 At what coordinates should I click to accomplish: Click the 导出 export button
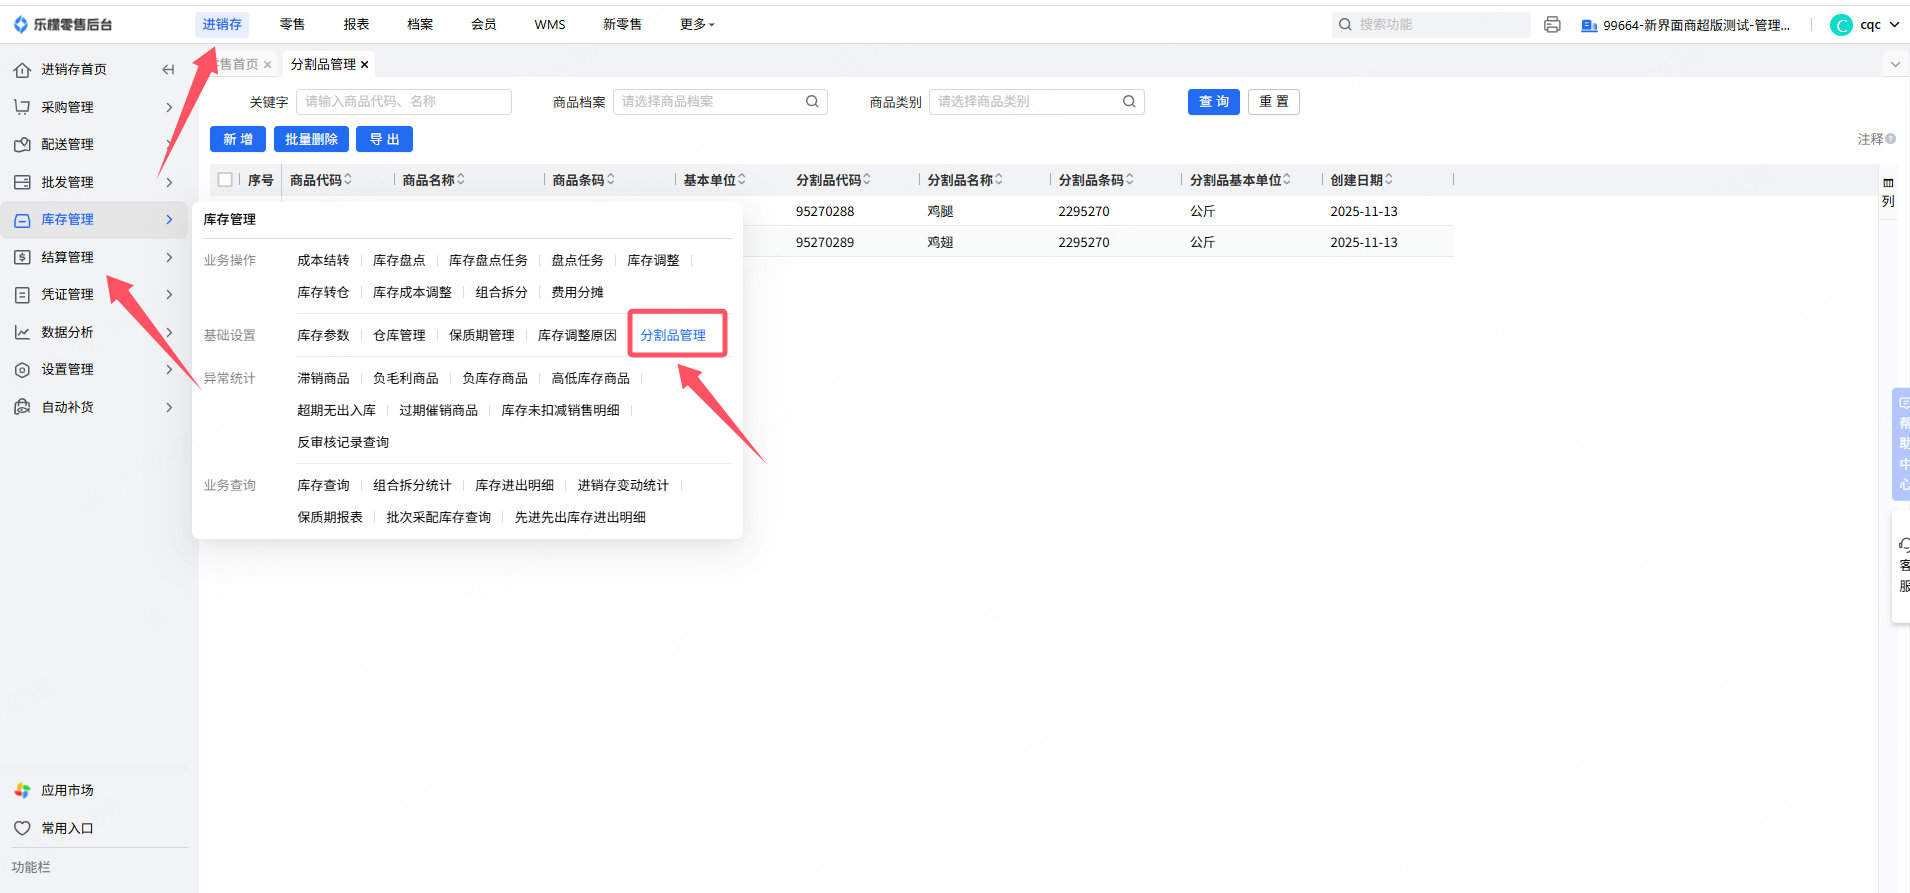pyautogui.click(x=384, y=139)
